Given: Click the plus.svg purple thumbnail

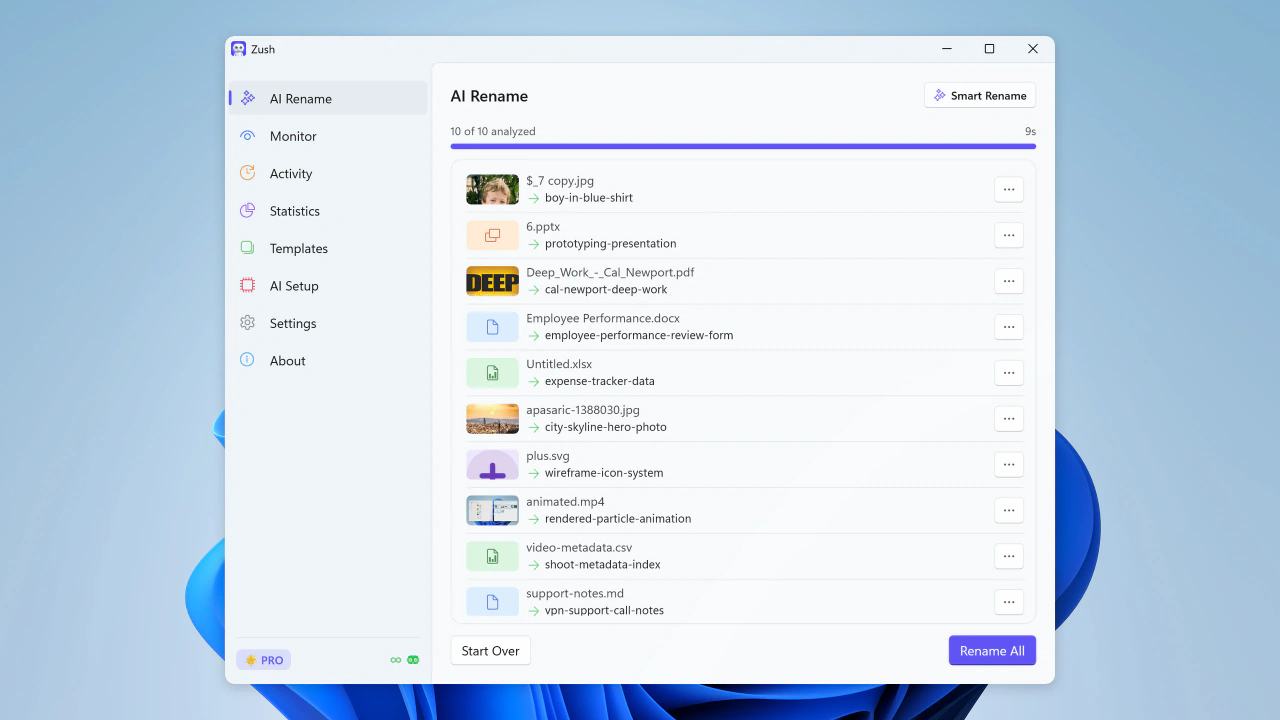Looking at the screenshot, I should tap(492, 465).
